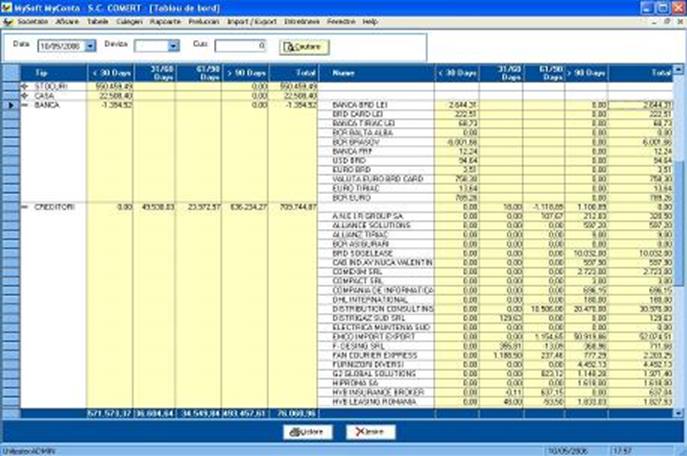The height and width of the screenshot is (456, 687).
Task: Open the Intretinere menu
Action: [302, 21]
